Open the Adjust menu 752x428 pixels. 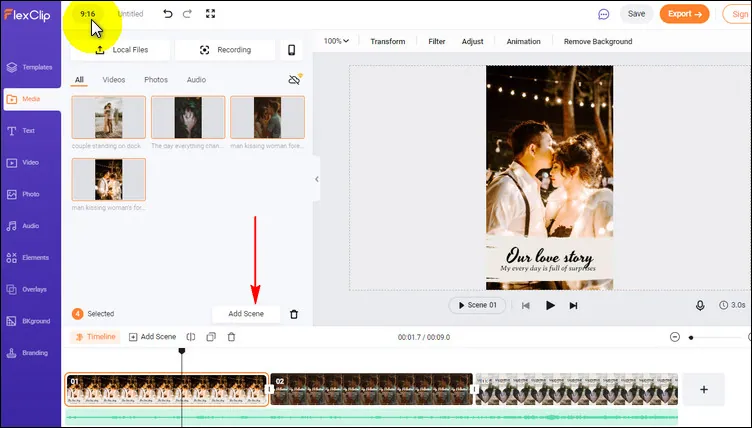click(x=472, y=41)
